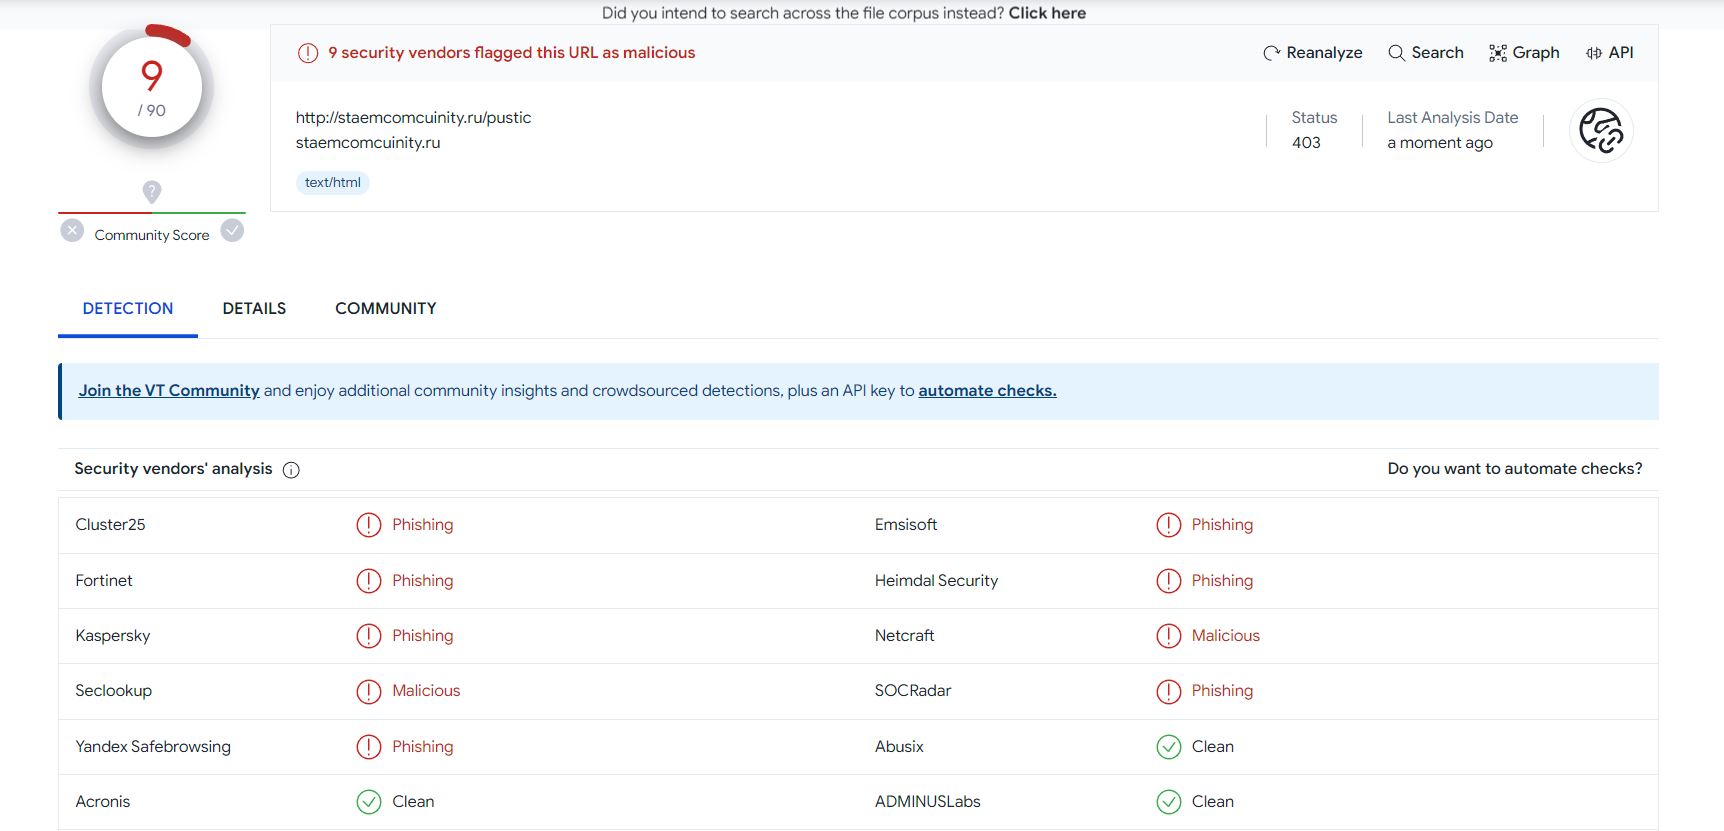Click the text/html tag chip

[x=332, y=182]
